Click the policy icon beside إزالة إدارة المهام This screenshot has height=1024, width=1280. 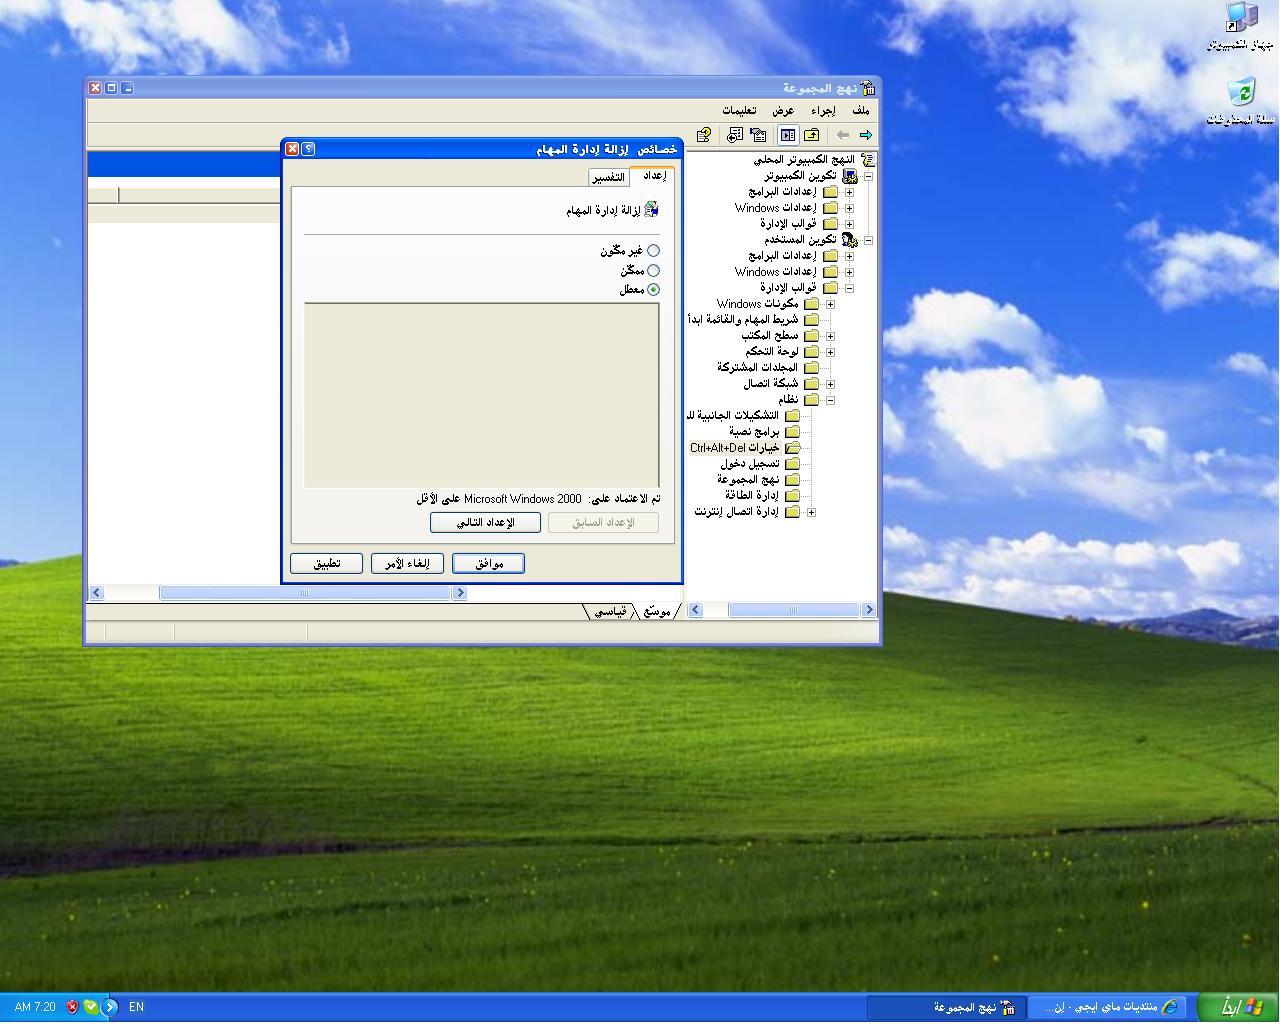click(x=652, y=210)
